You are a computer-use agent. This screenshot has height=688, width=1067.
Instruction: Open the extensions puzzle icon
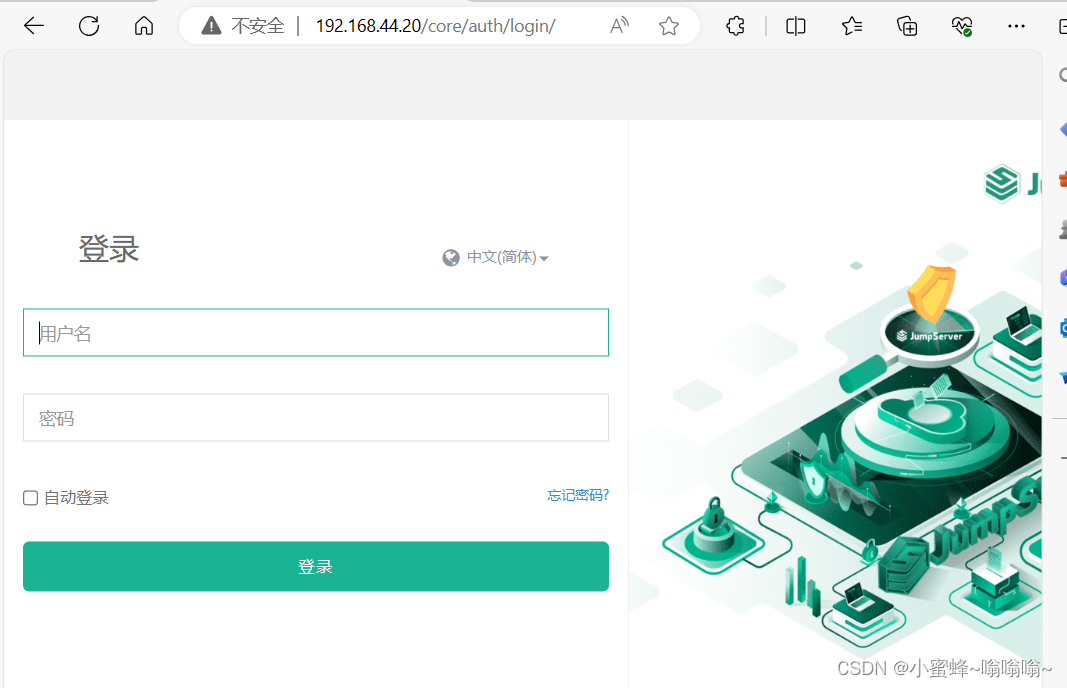(736, 26)
